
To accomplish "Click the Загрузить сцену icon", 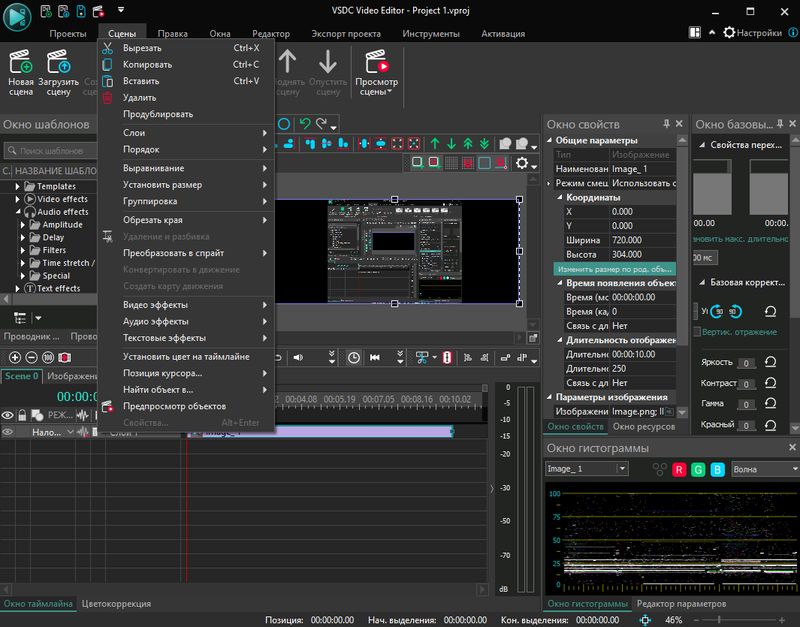I will point(58,63).
